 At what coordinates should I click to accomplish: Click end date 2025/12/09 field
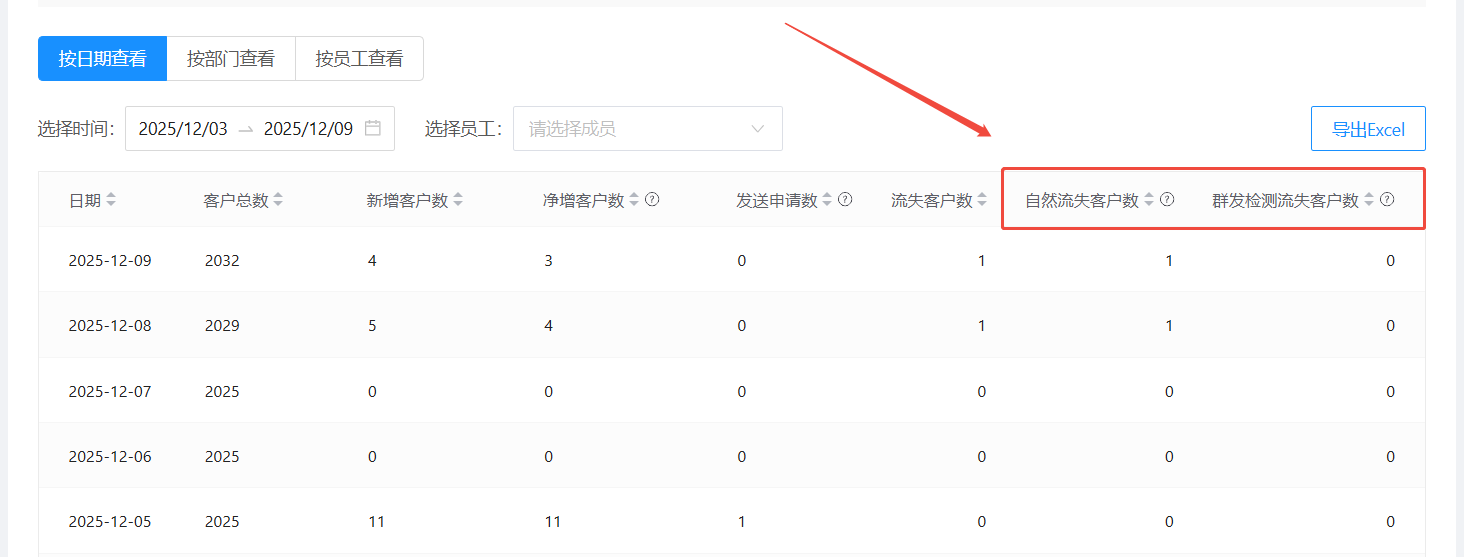tap(308, 129)
